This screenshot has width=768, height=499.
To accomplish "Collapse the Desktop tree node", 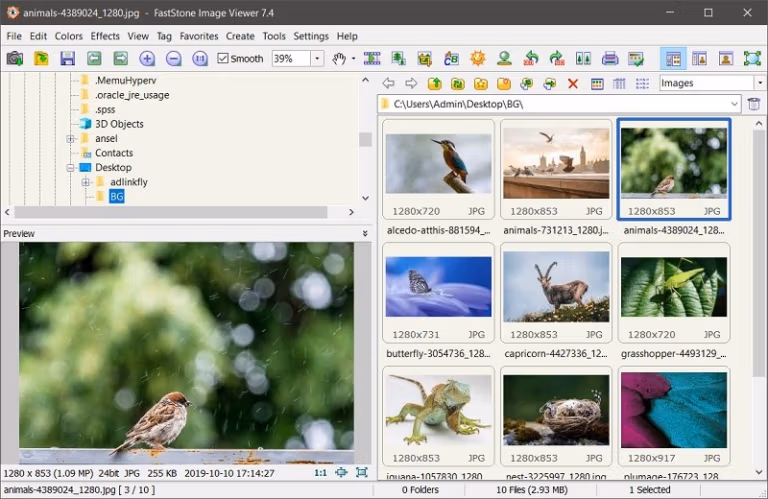I will point(71,167).
